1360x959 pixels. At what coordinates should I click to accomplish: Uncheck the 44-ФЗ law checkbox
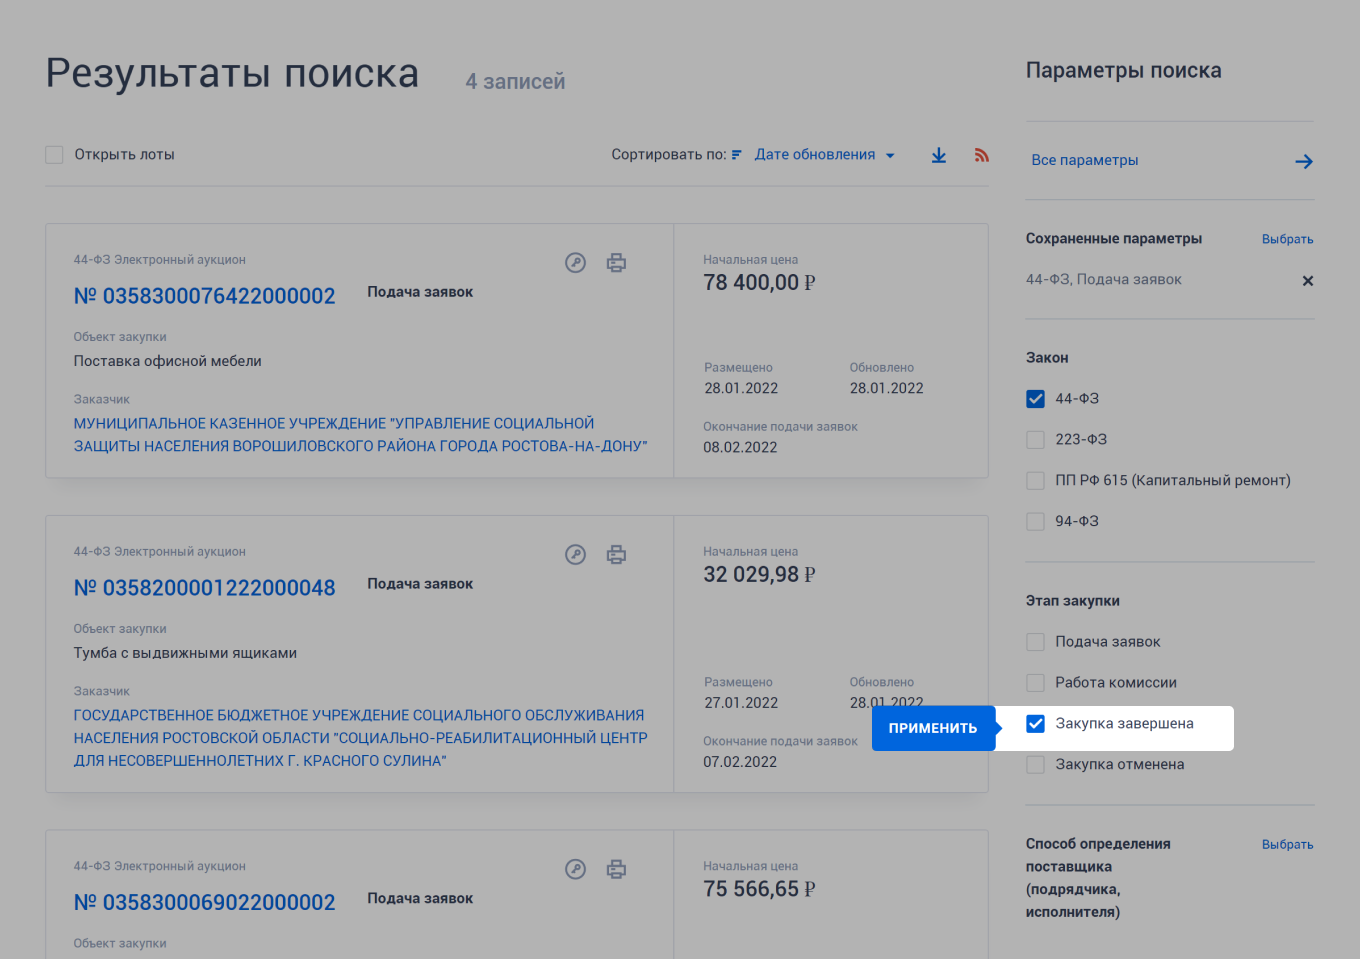click(x=1036, y=399)
